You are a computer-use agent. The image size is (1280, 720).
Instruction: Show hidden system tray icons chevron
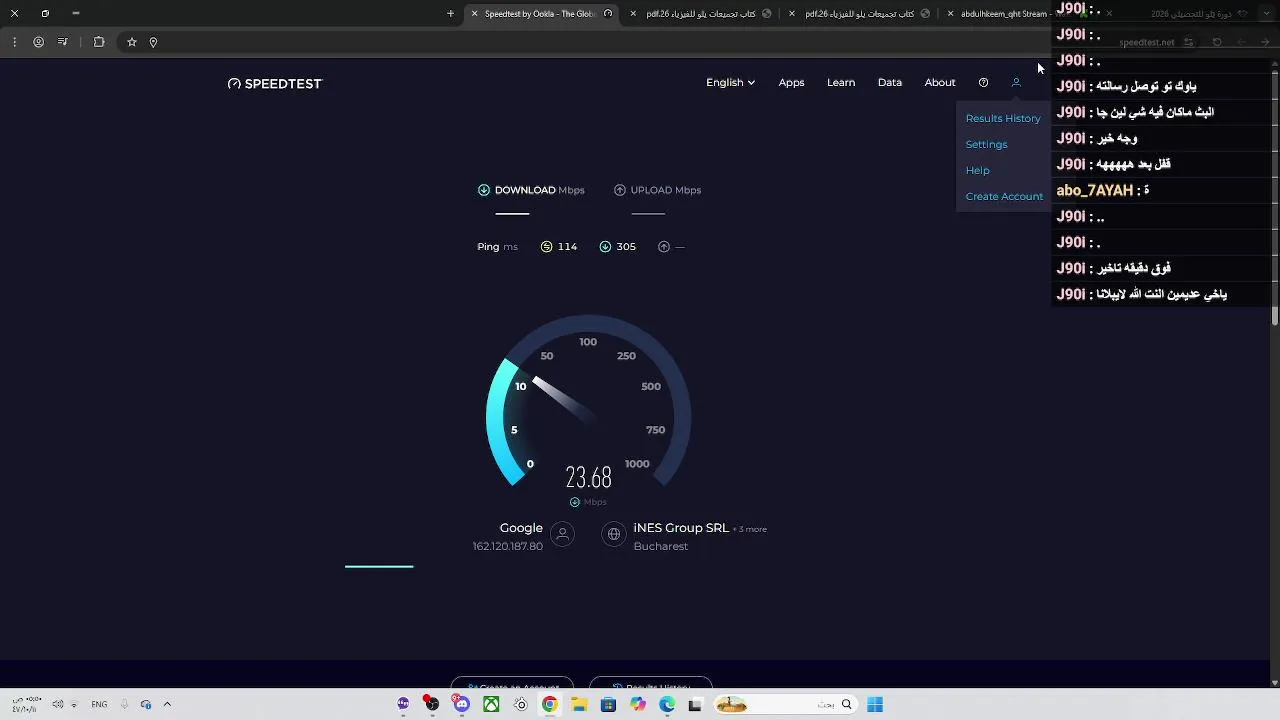coord(167,705)
